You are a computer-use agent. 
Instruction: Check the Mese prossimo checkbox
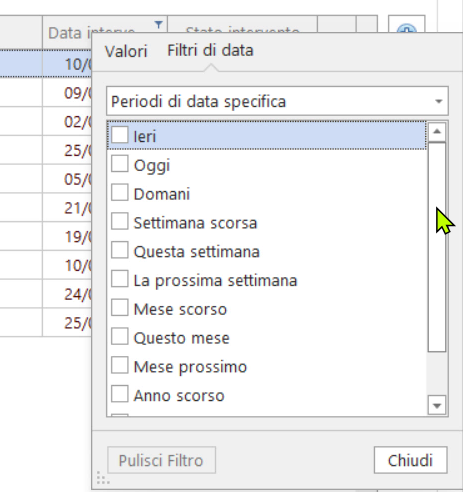(119, 365)
